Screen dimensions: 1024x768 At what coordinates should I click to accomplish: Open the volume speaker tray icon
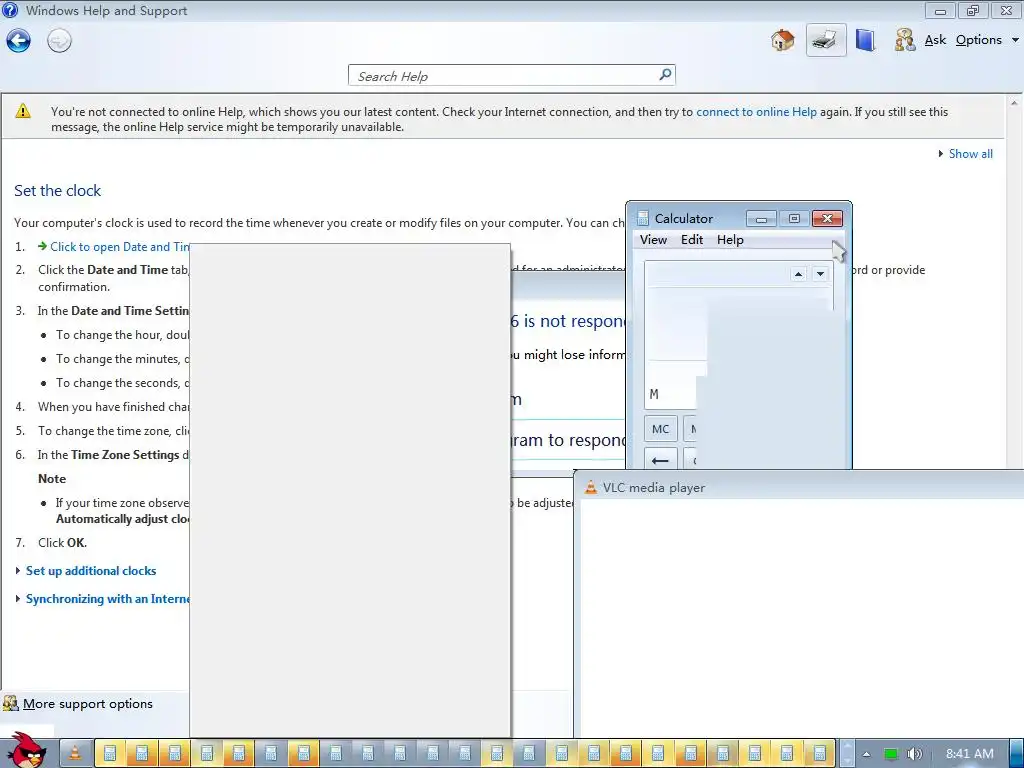point(914,754)
